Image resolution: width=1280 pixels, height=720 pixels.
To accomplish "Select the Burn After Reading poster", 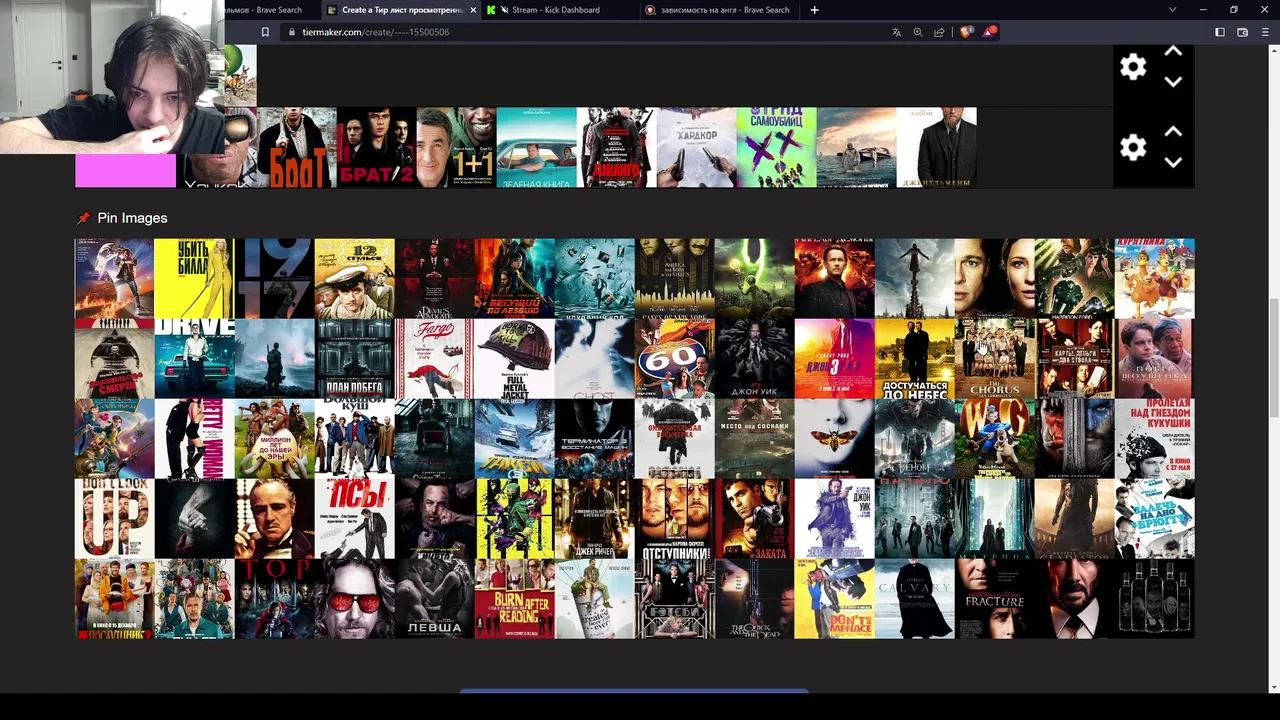I will (x=515, y=598).
